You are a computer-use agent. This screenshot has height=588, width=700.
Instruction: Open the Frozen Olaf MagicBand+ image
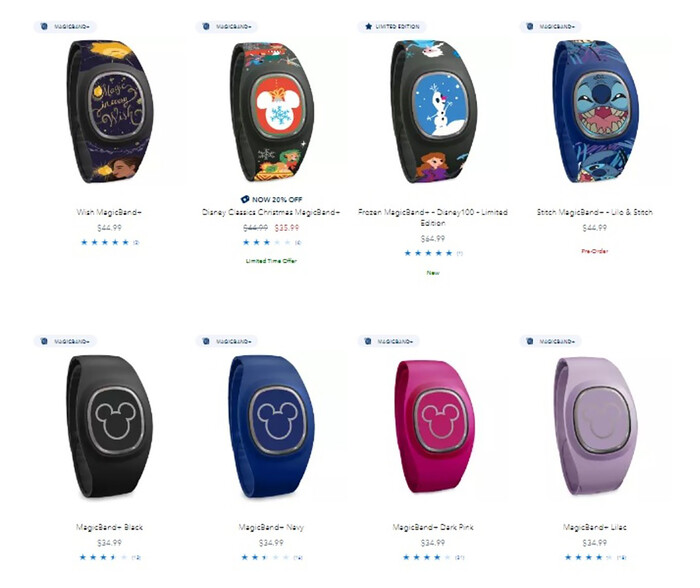click(x=433, y=112)
